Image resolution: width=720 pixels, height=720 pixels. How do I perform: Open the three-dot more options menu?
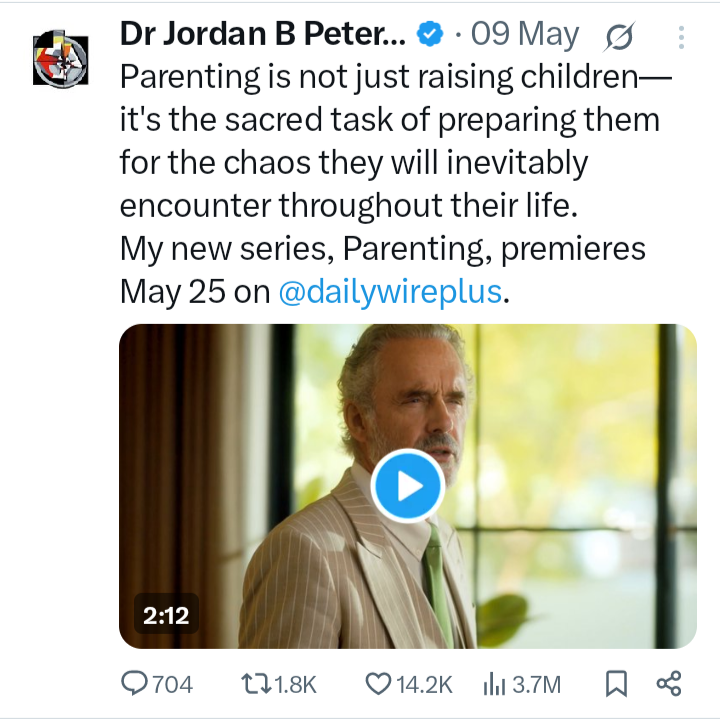pos(681,37)
